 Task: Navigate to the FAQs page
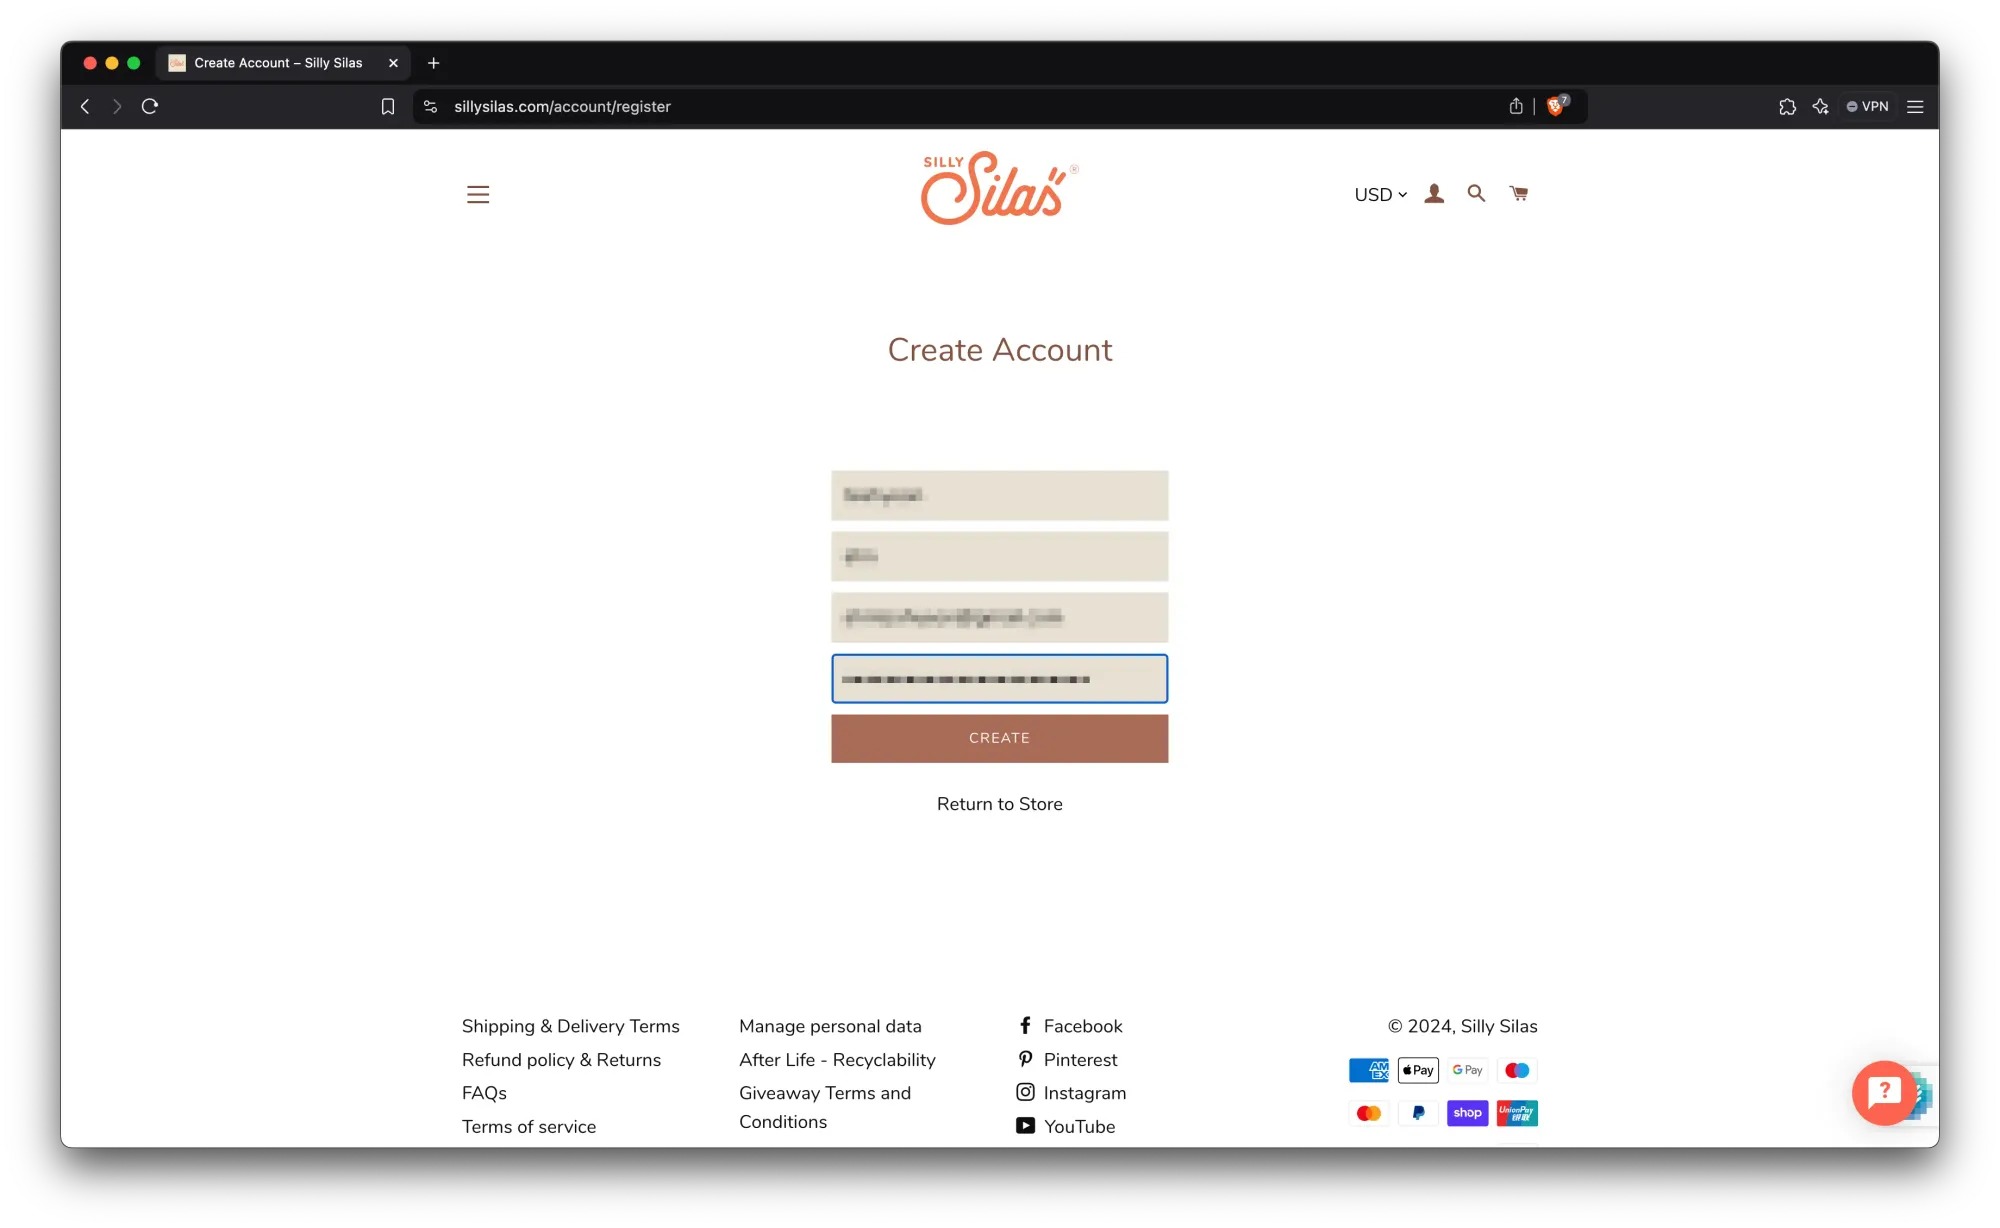[x=484, y=1092]
